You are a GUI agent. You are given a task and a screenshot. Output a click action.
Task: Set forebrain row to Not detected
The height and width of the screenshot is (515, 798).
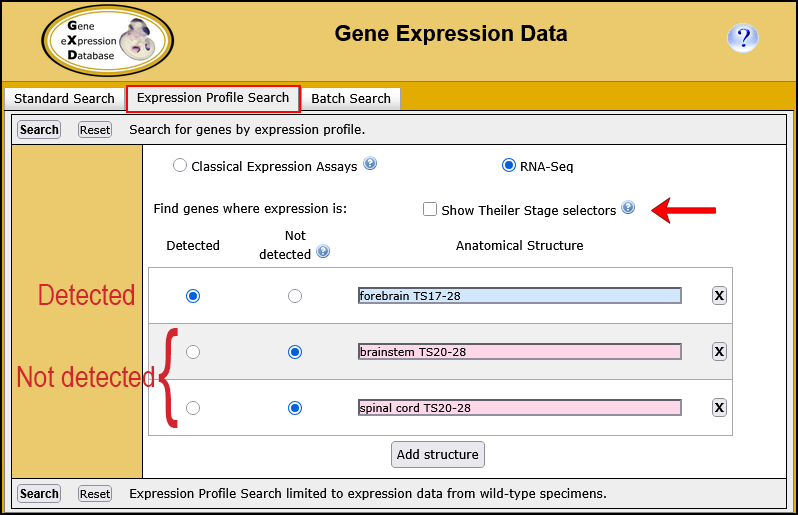point(295,296)
